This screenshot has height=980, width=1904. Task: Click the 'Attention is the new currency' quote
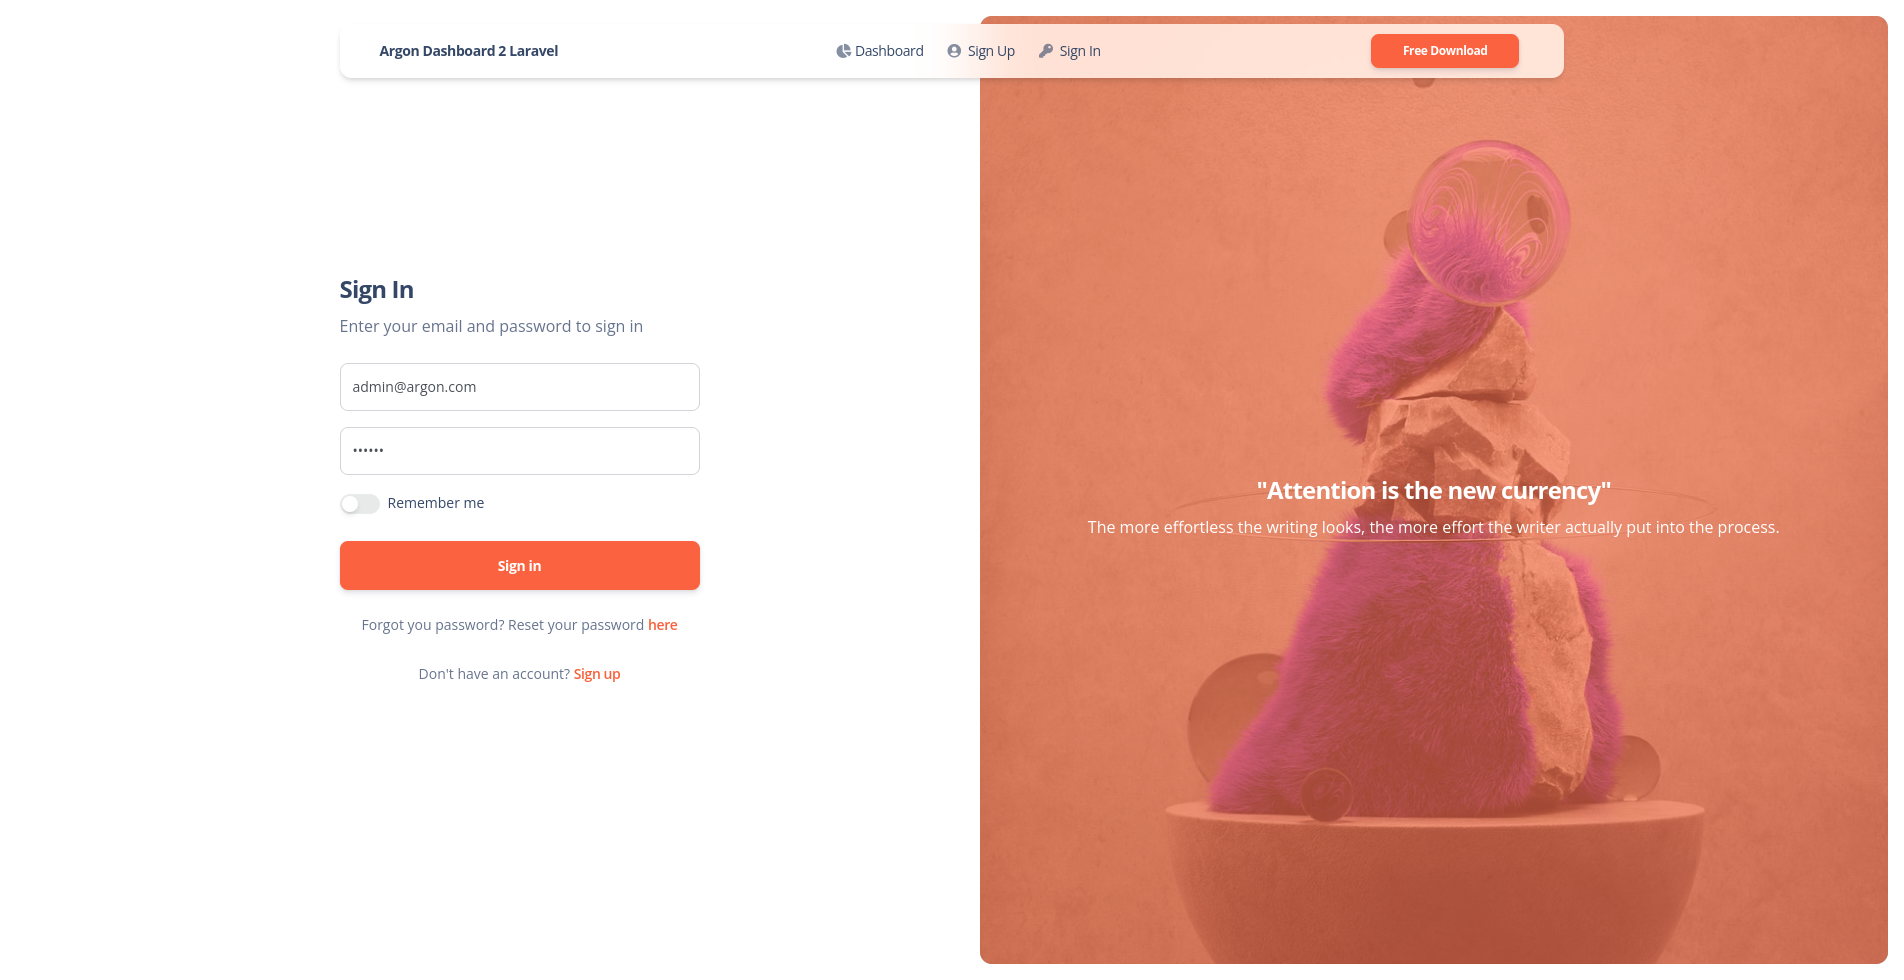(1434, 491)
